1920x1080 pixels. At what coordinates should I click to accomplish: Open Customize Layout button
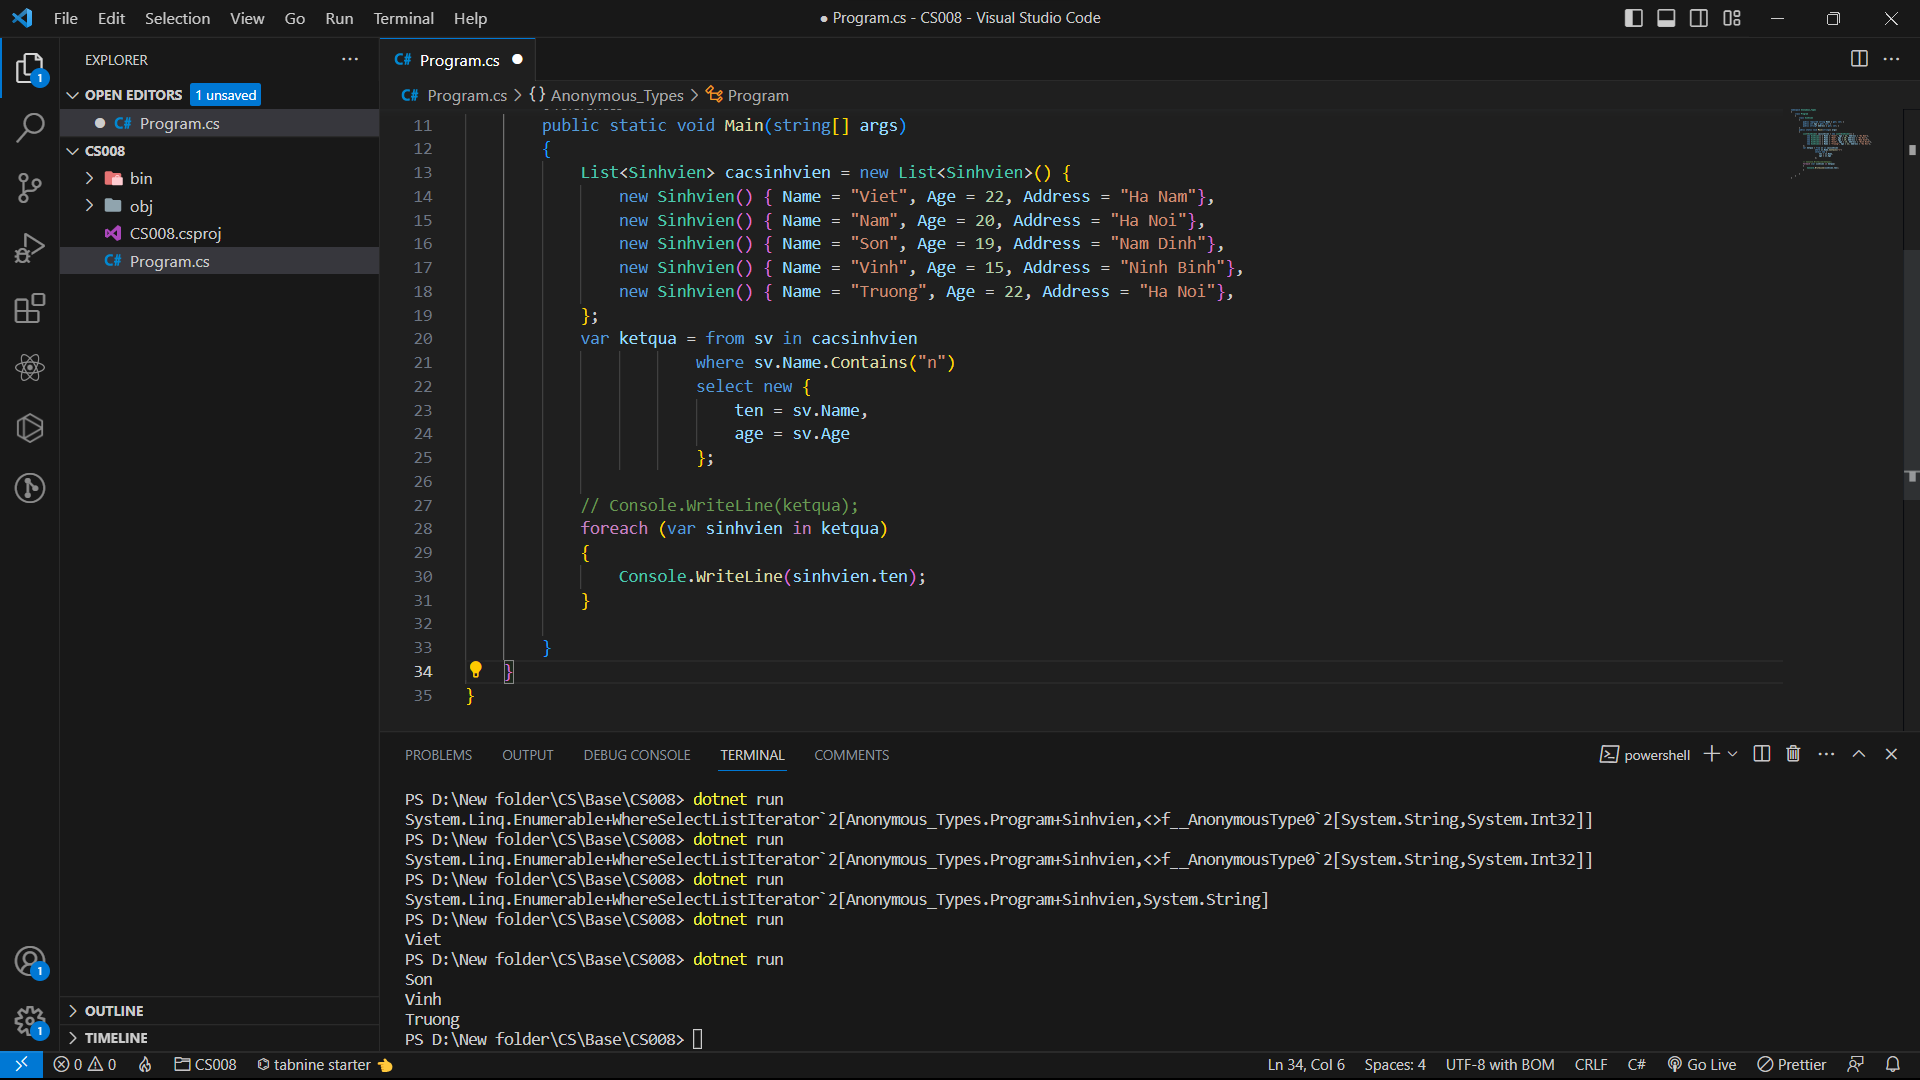(1732, 18)
